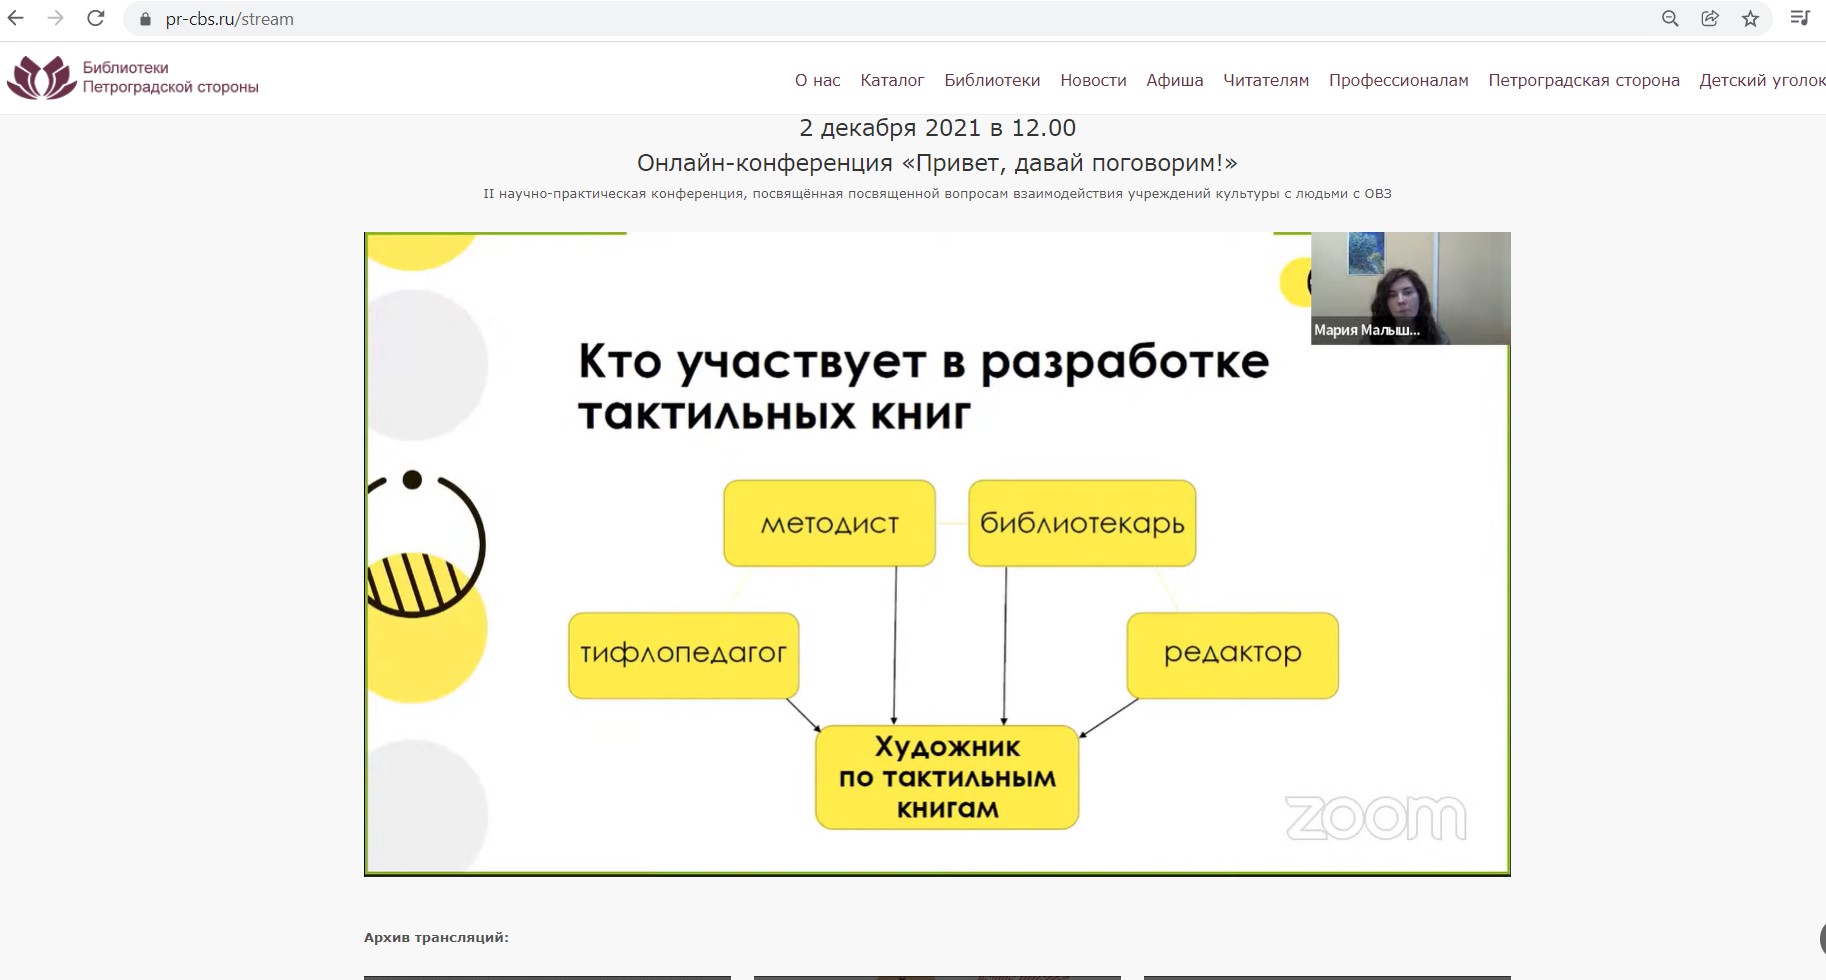The image size is (1826, 980).
Task: Click the Библиотеки Петроградской стороны logo
Action: [133, 78]
